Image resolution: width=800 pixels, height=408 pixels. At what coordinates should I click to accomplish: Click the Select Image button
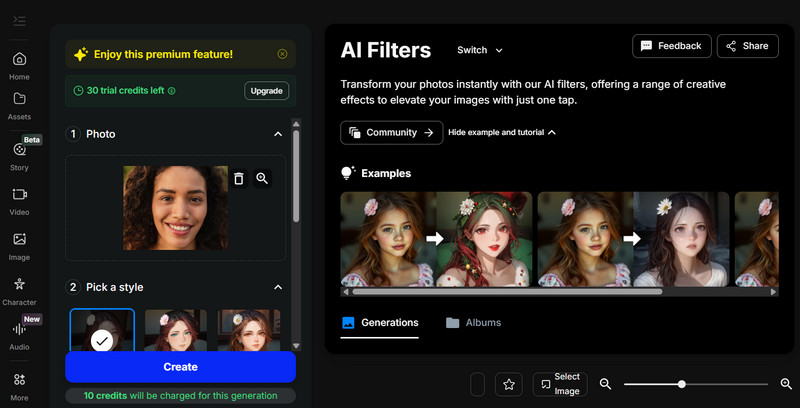(x=560, y=384)
